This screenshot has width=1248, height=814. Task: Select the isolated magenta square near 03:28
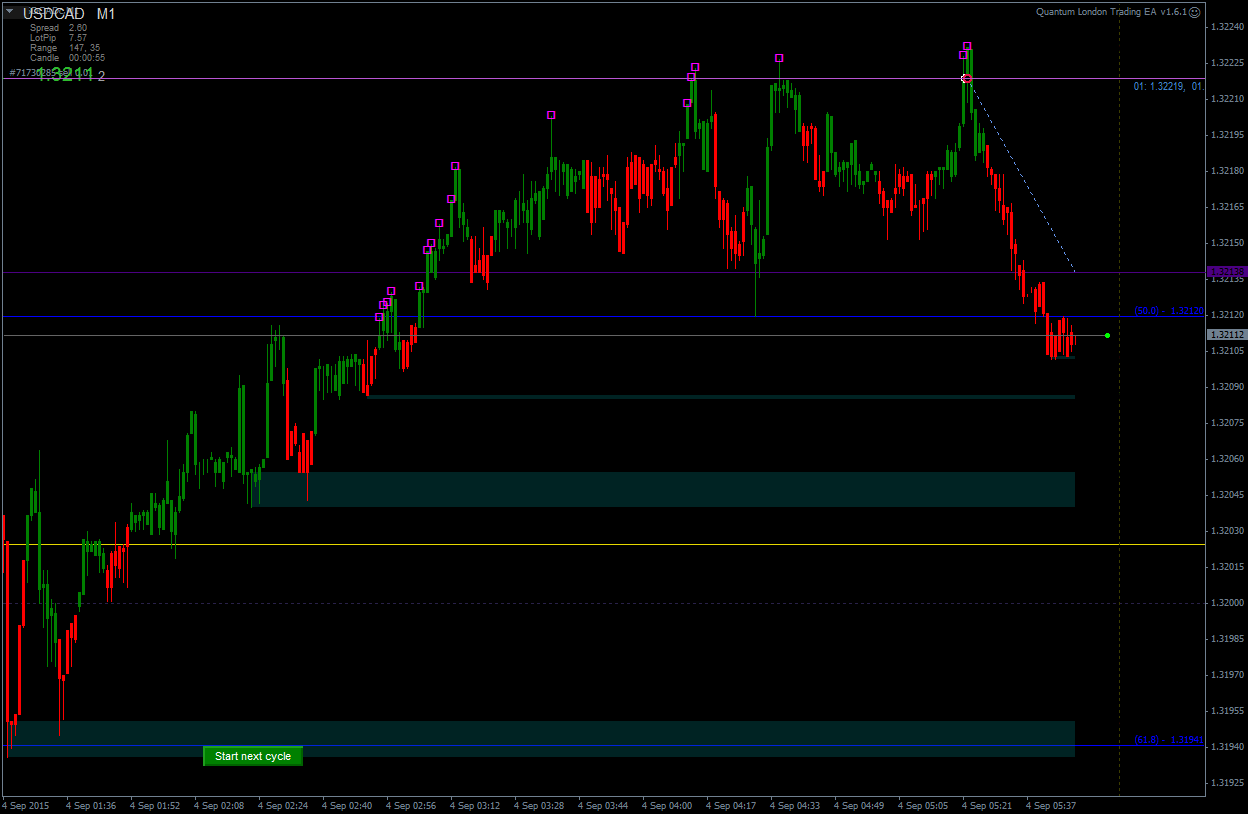click(551, 115)
